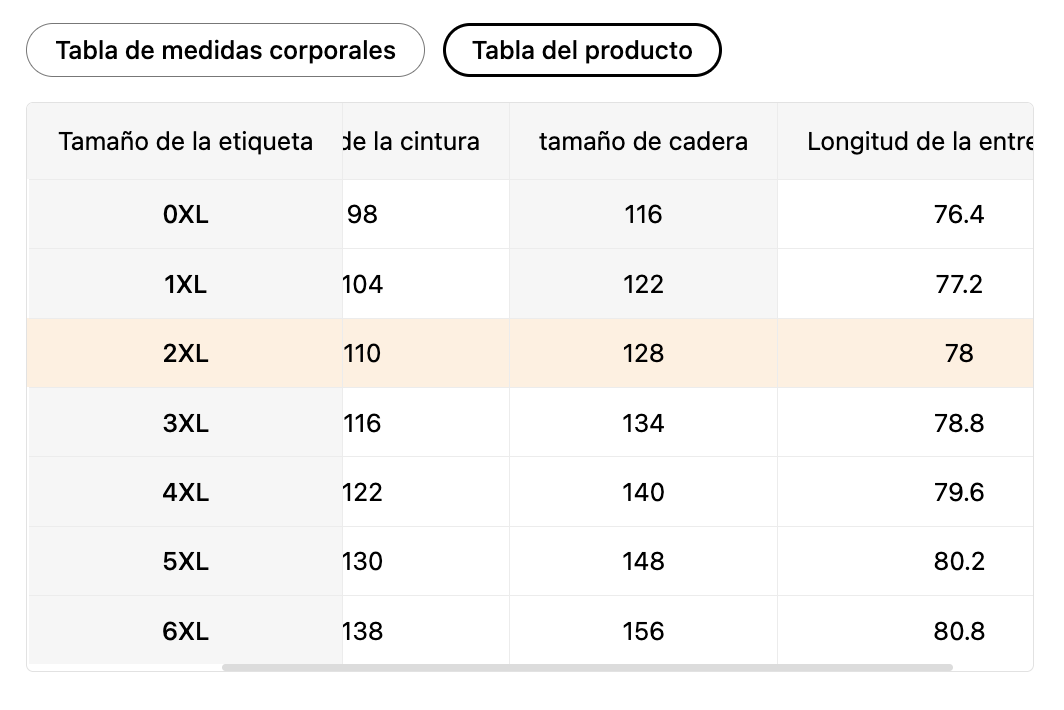Select the 1XL size row label

pyautogui.click(x=185, y=284)
